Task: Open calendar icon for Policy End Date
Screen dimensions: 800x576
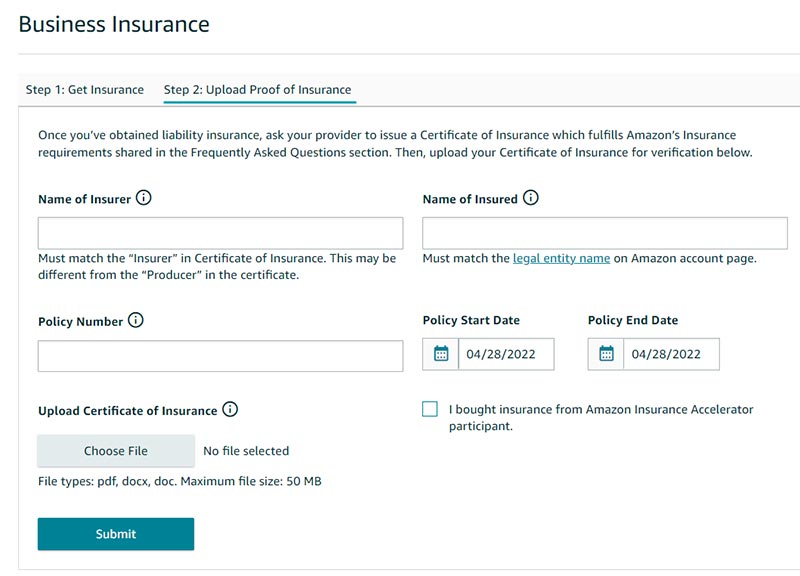Action: (606, 354)
